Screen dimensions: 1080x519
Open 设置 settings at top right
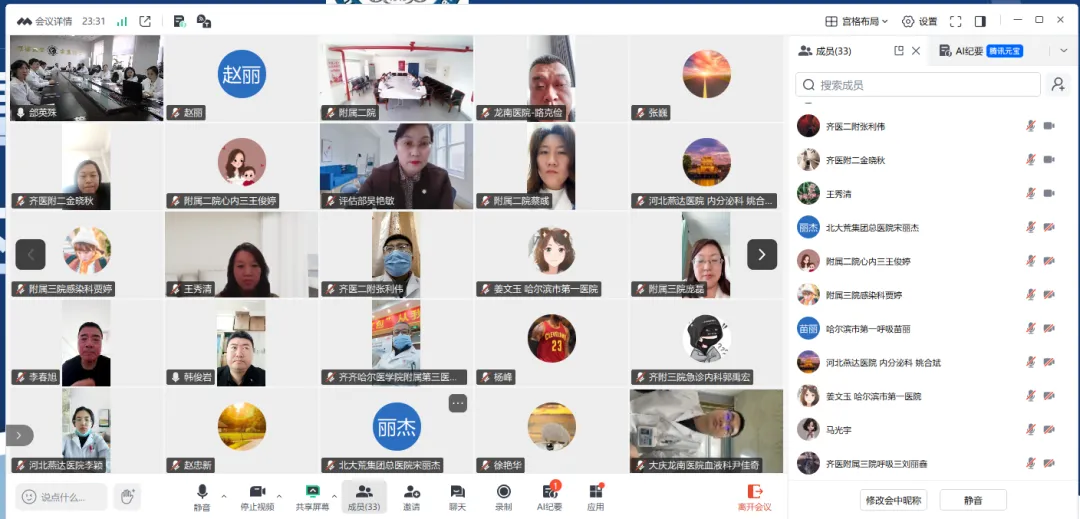(919, 21)
